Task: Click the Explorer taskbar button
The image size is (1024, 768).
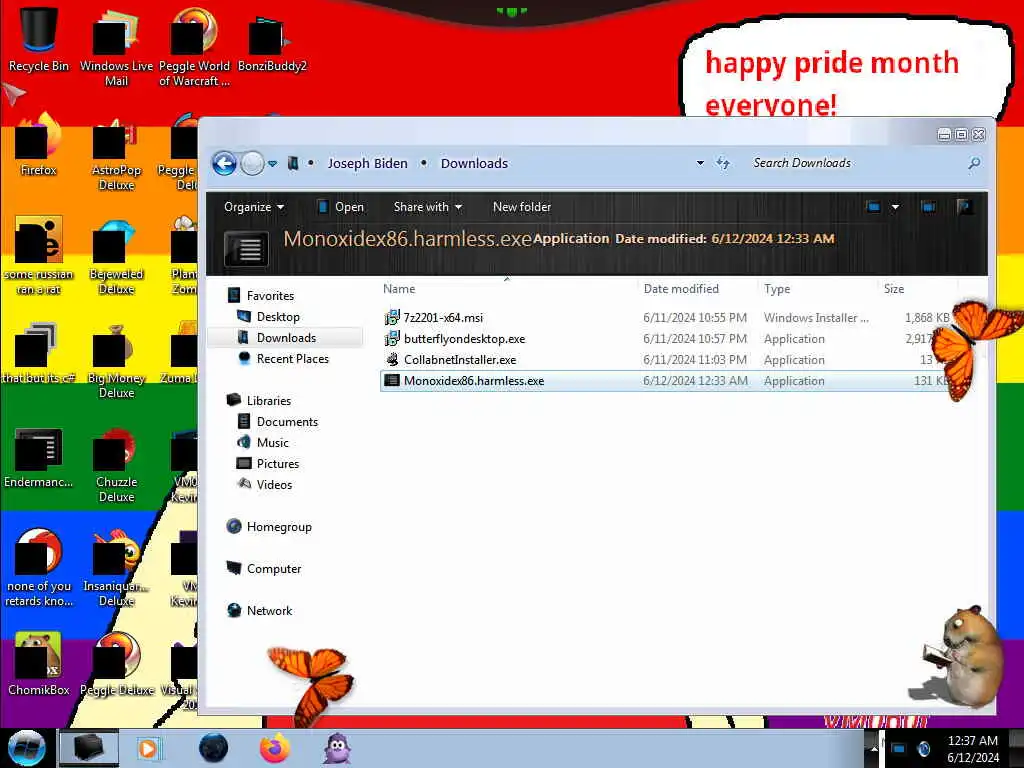Action: (x=89, y=748)
